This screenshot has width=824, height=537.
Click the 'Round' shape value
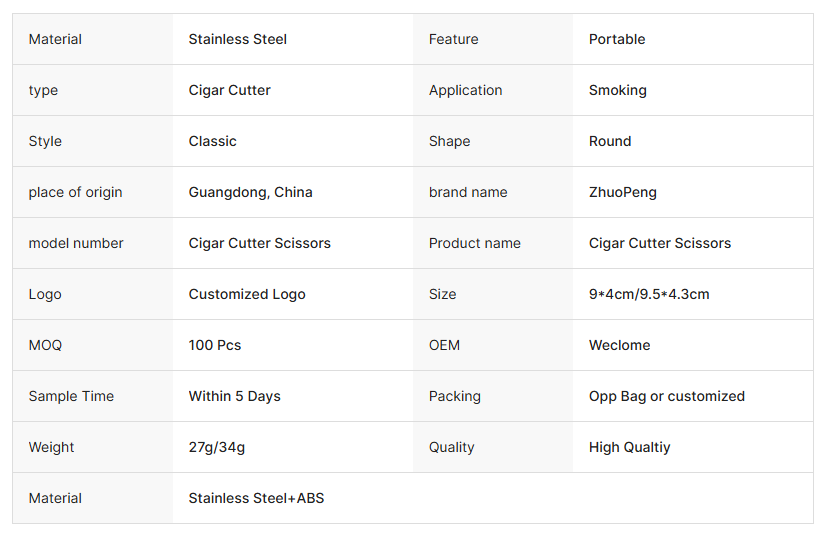(610, 141)
